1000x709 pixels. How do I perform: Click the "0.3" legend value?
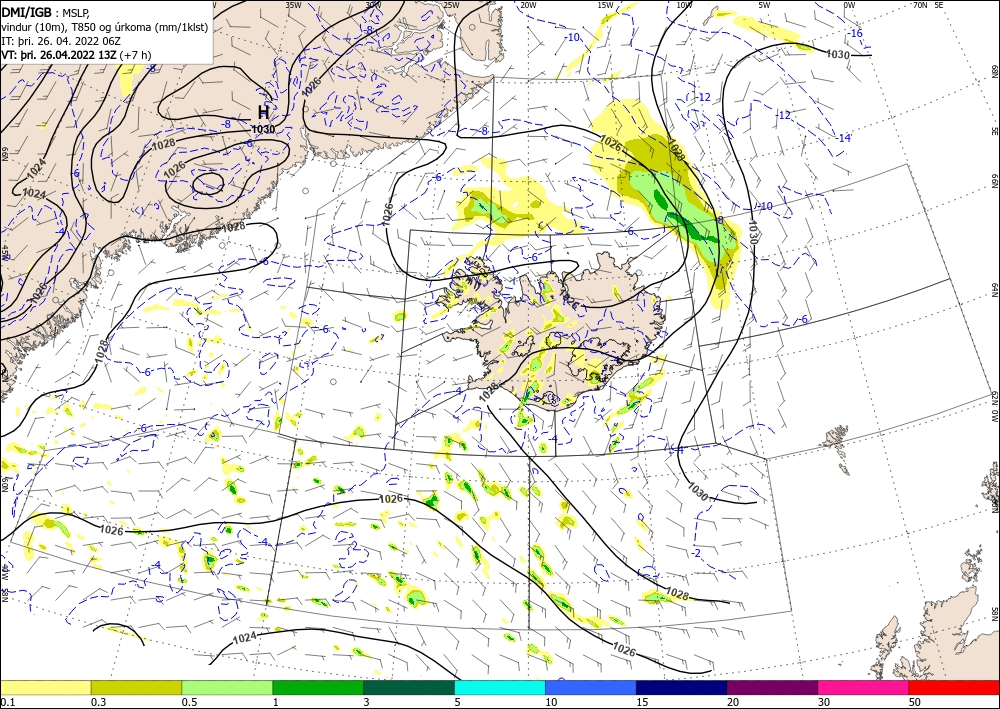point(98,702)
